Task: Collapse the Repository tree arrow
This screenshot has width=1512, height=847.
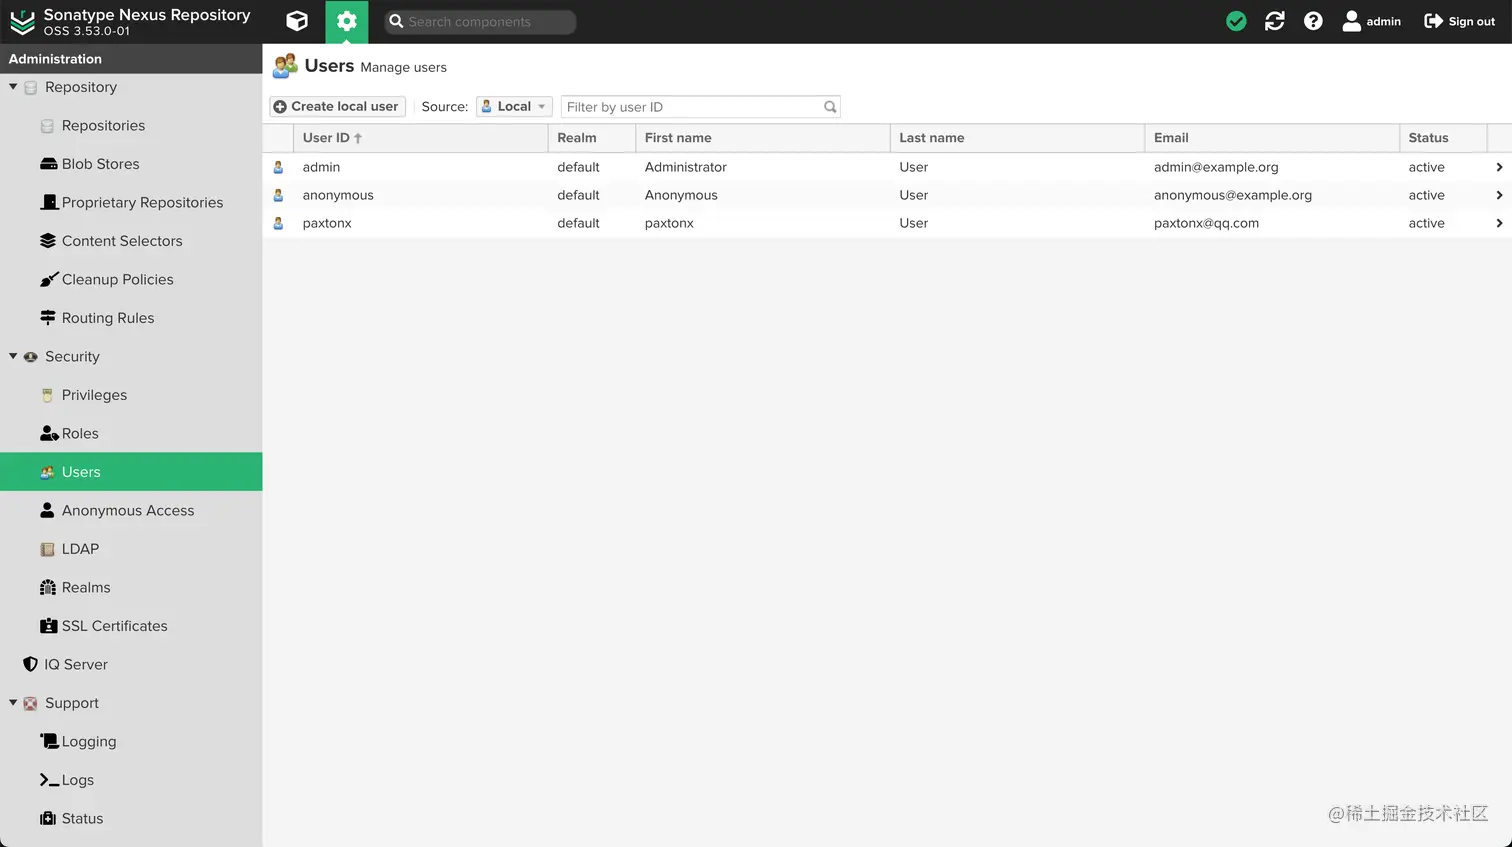Action: pyautogui.click(x=13, y=87)
